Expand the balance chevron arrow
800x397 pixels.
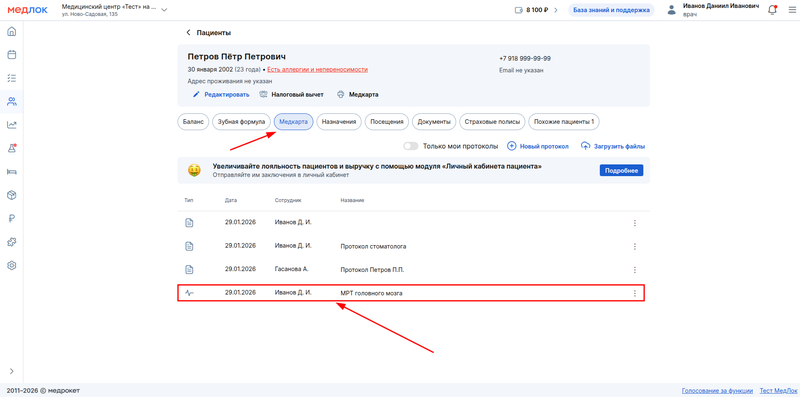pos(556,10)
